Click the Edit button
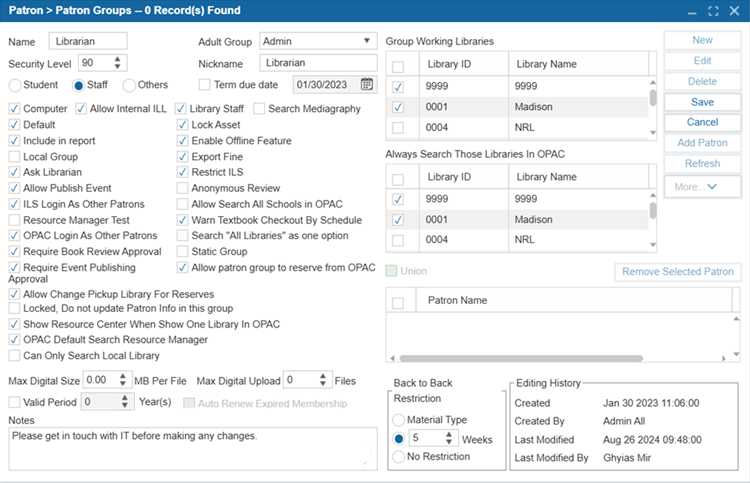 (x=702, y=61)
